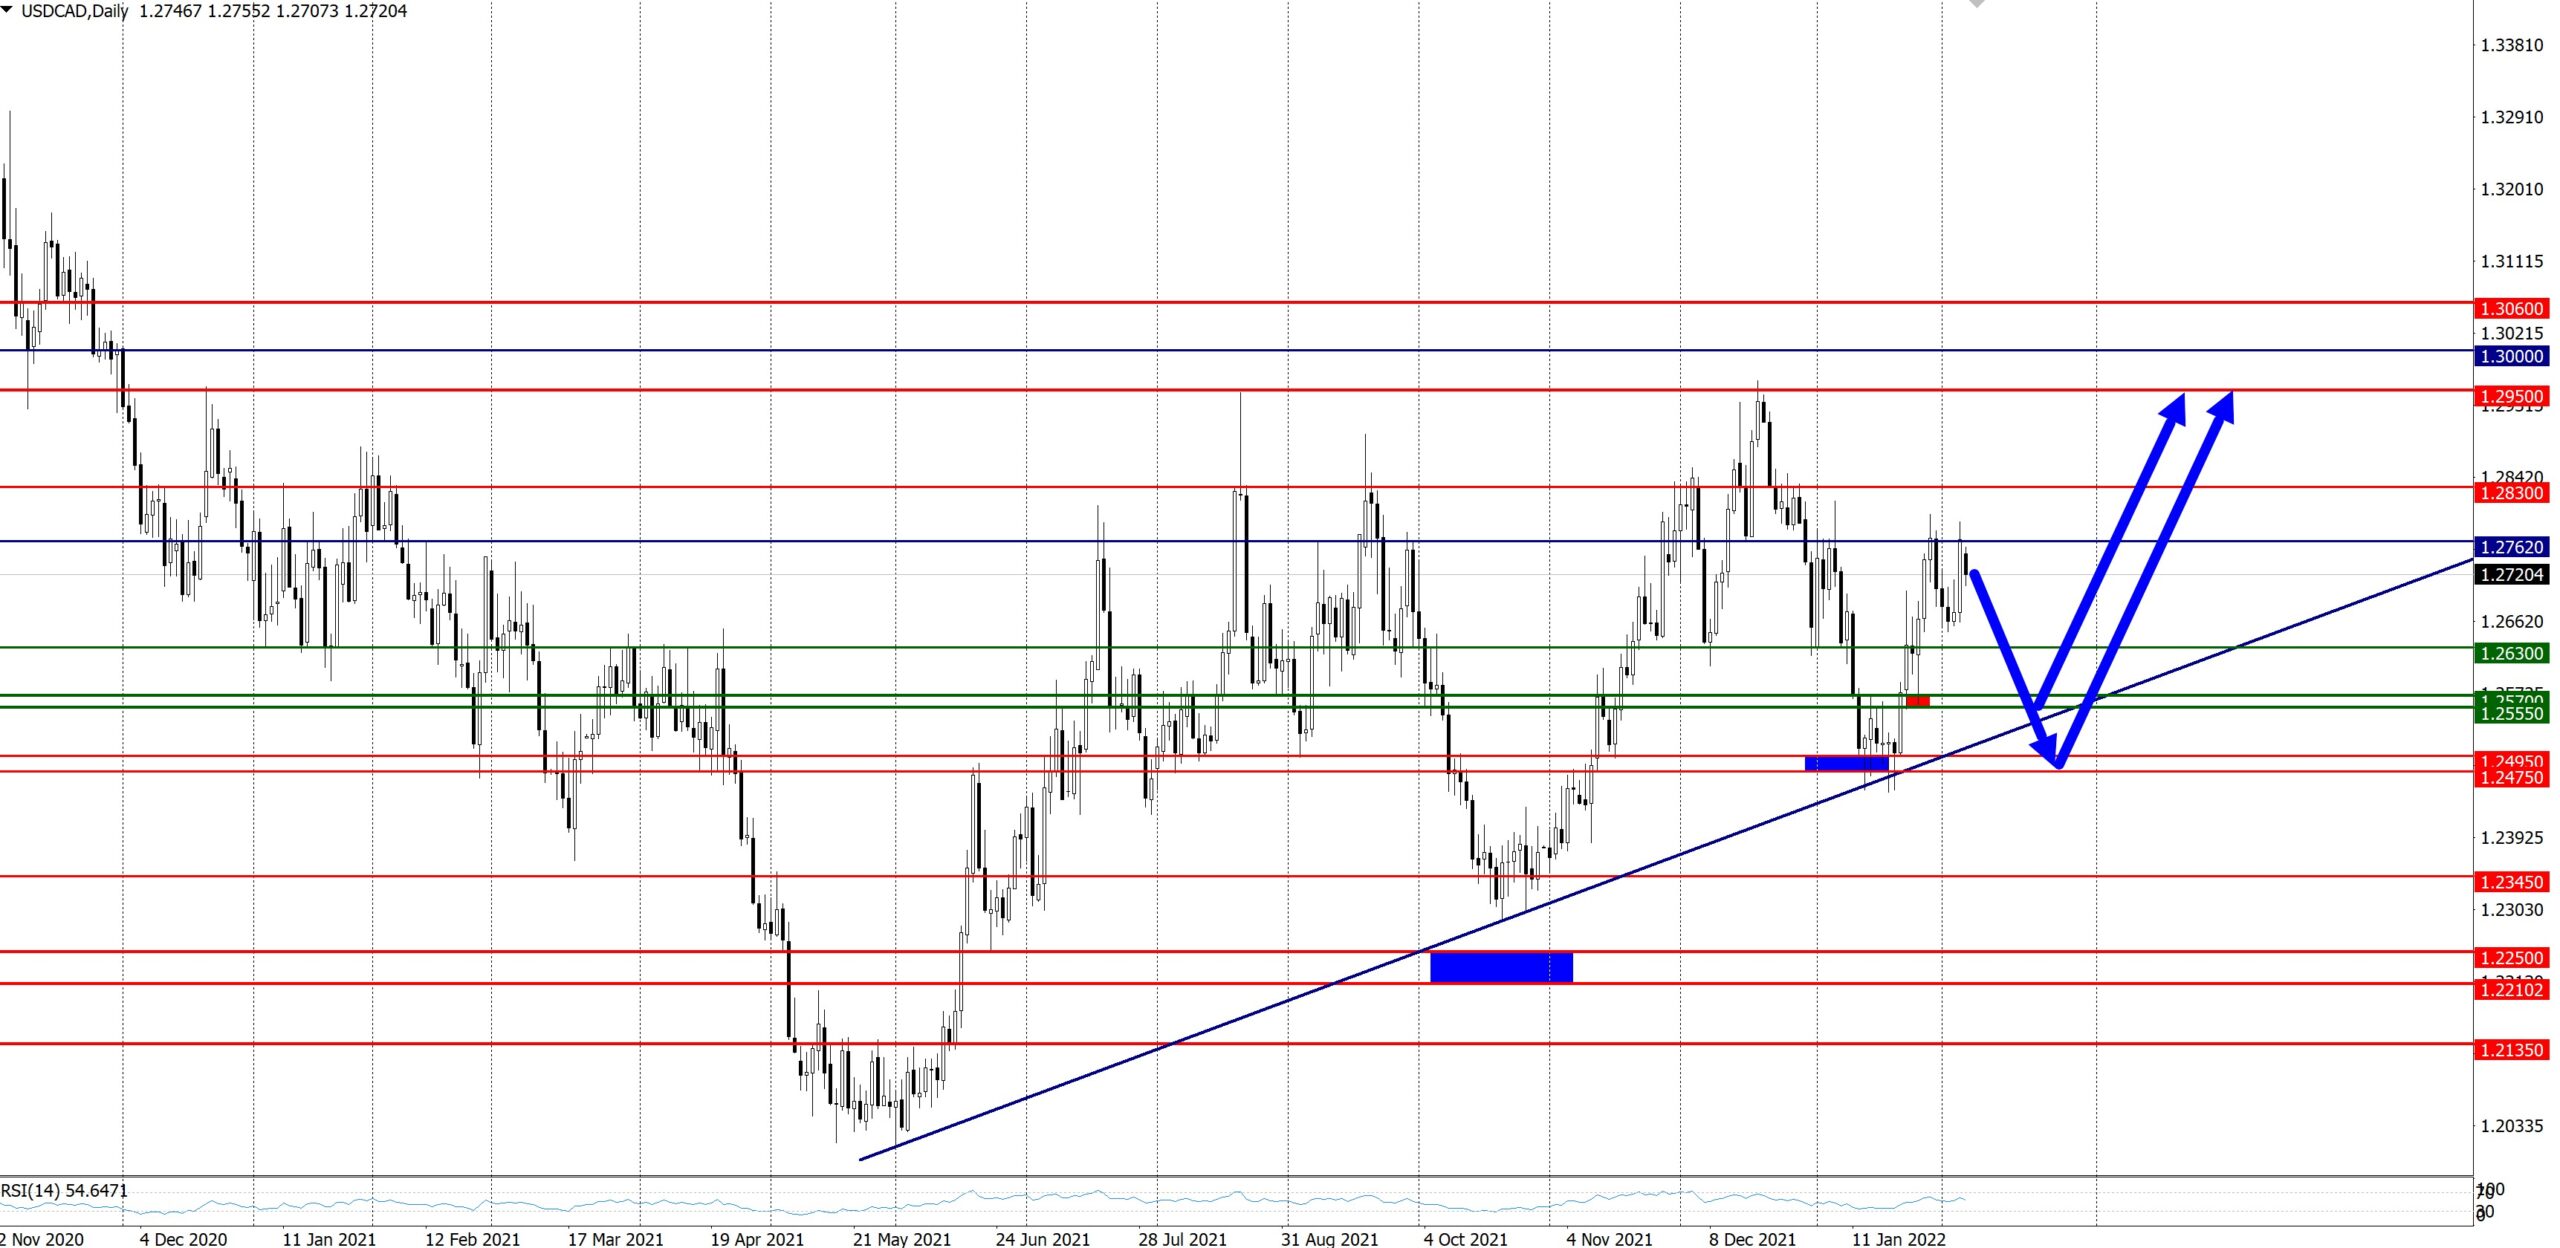Select the RSI(14) indicator label
This screenshot has width=2560, height=1248.
point(64,1190)
